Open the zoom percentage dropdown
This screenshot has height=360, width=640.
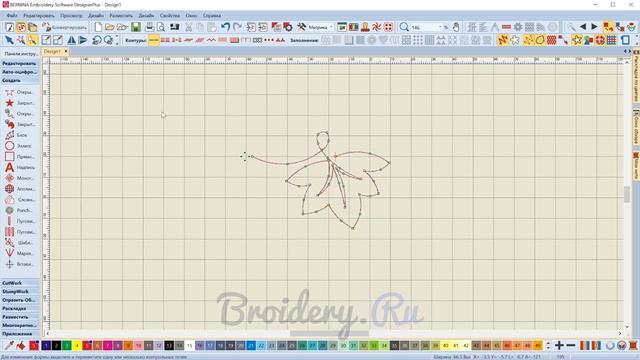[440, 27]
